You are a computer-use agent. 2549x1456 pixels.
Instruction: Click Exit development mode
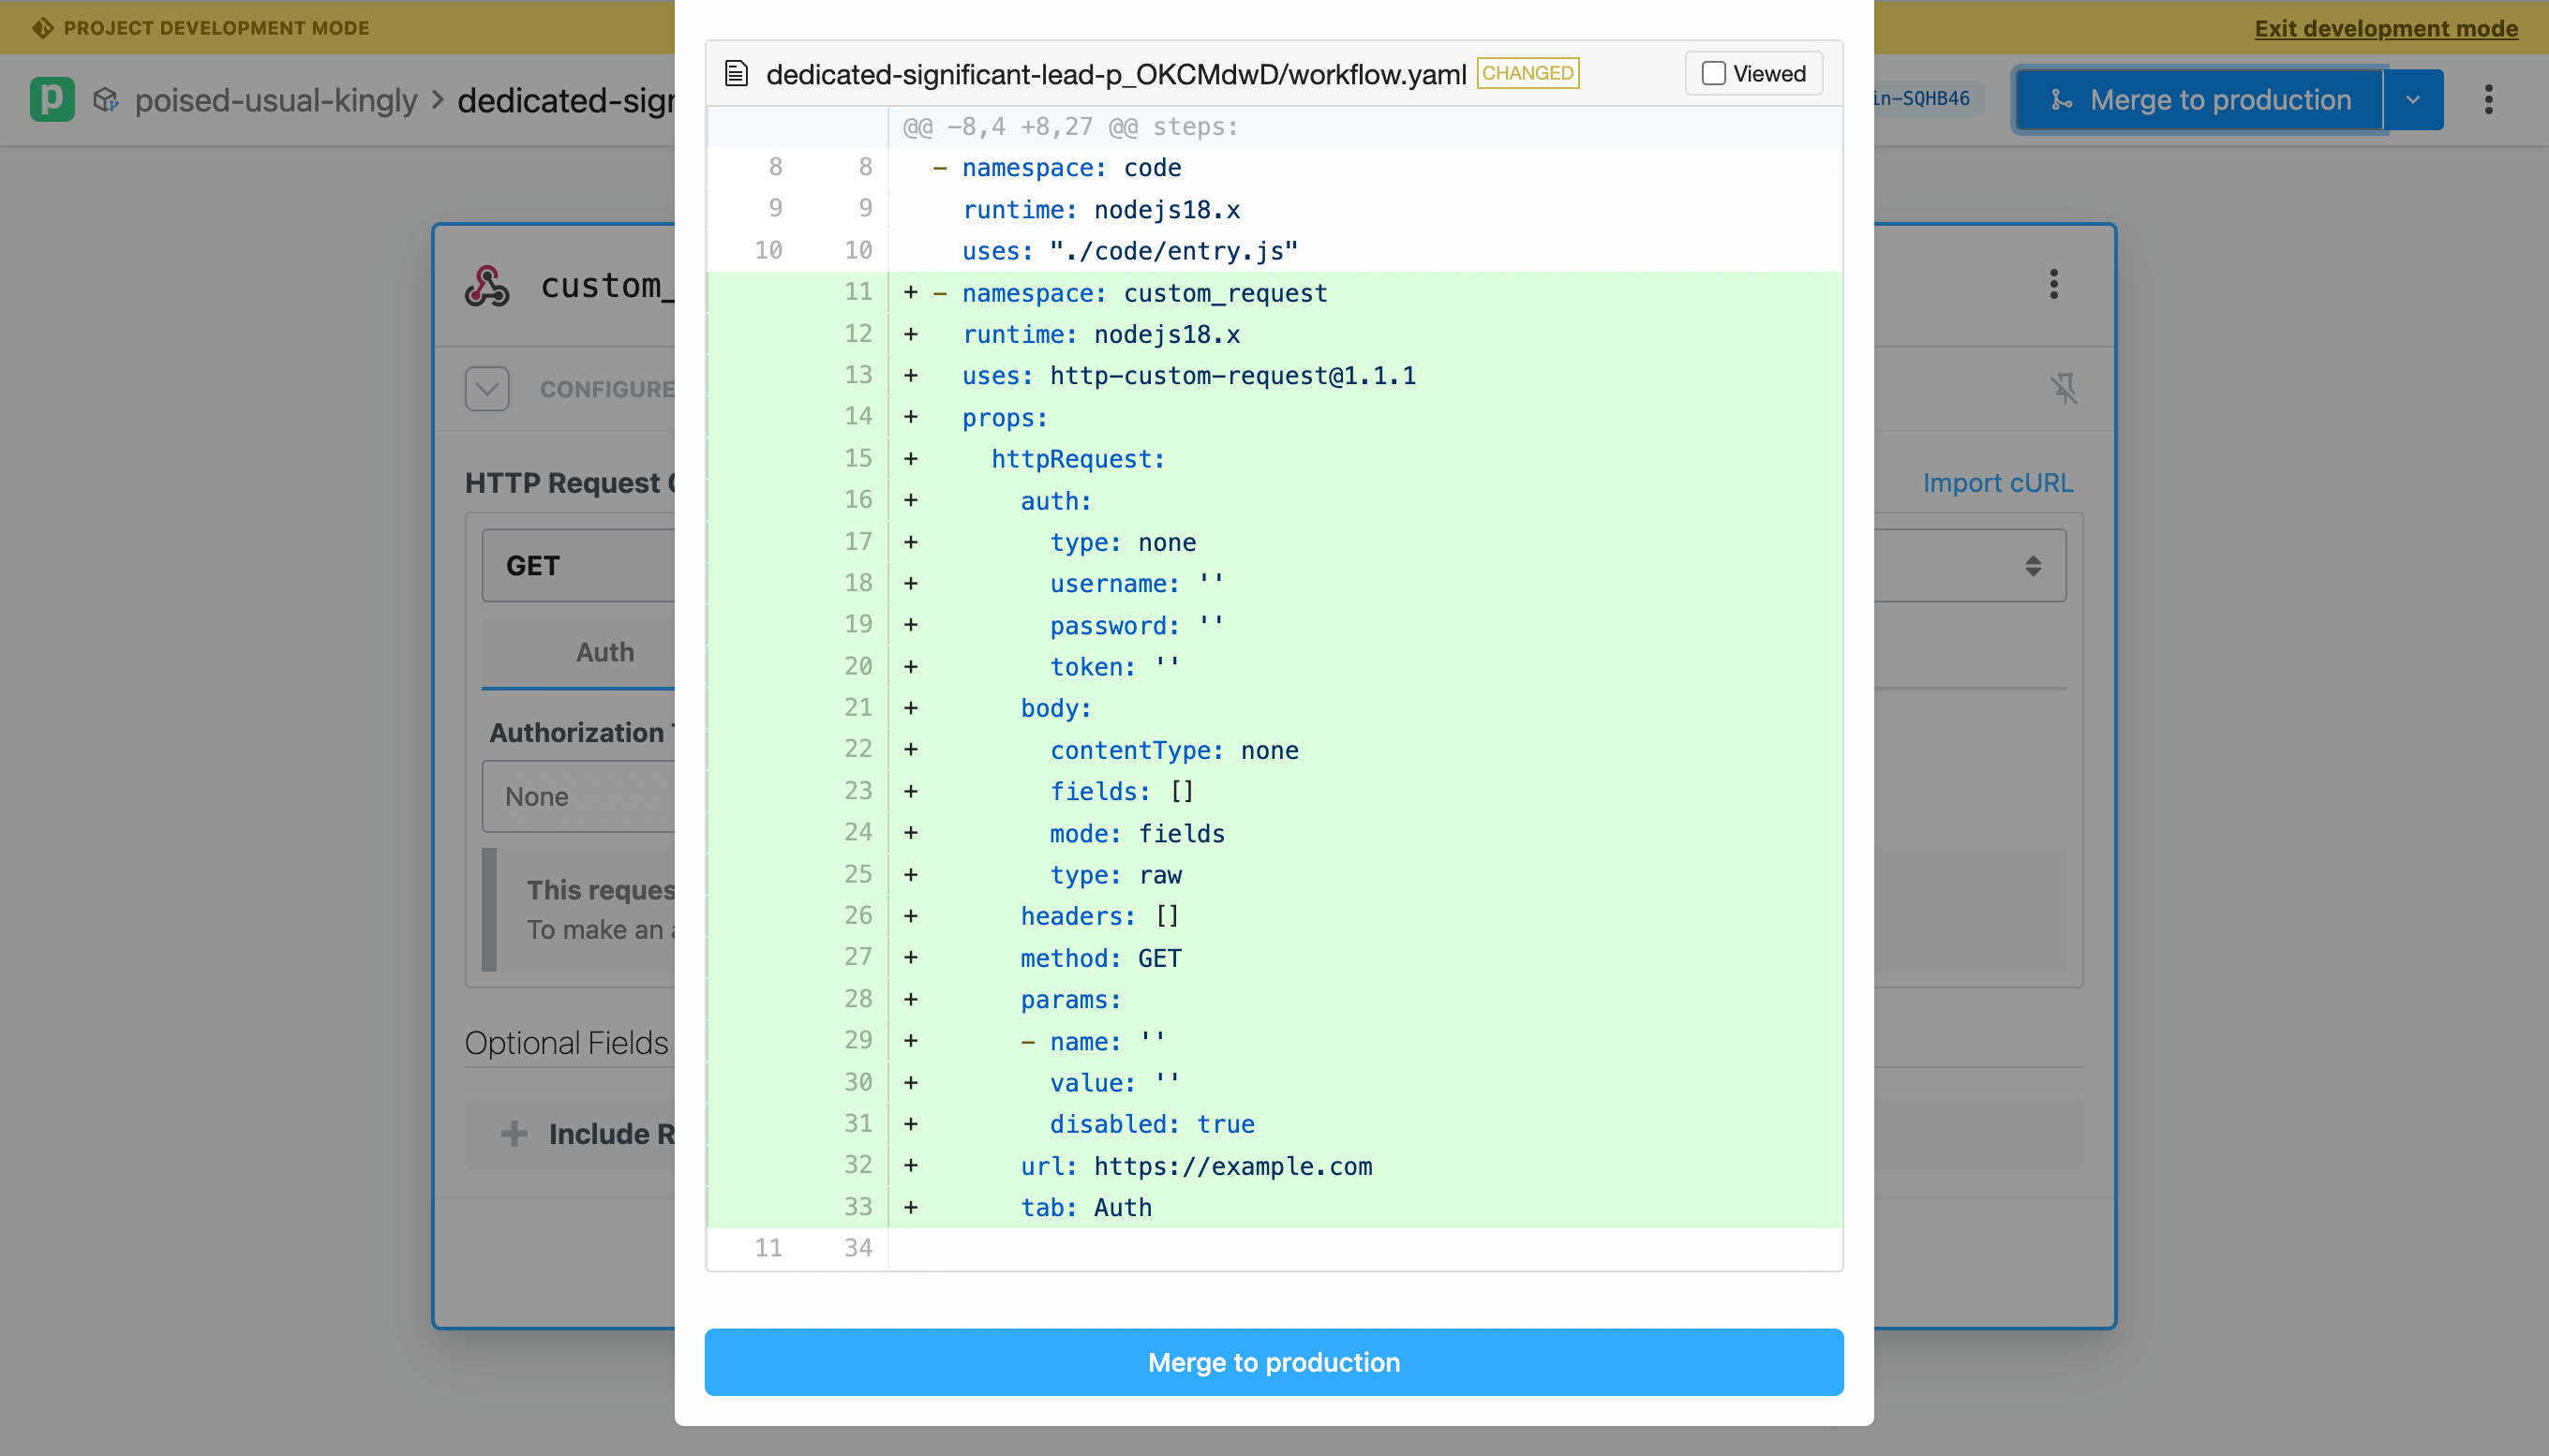[x=2385, y=28]
